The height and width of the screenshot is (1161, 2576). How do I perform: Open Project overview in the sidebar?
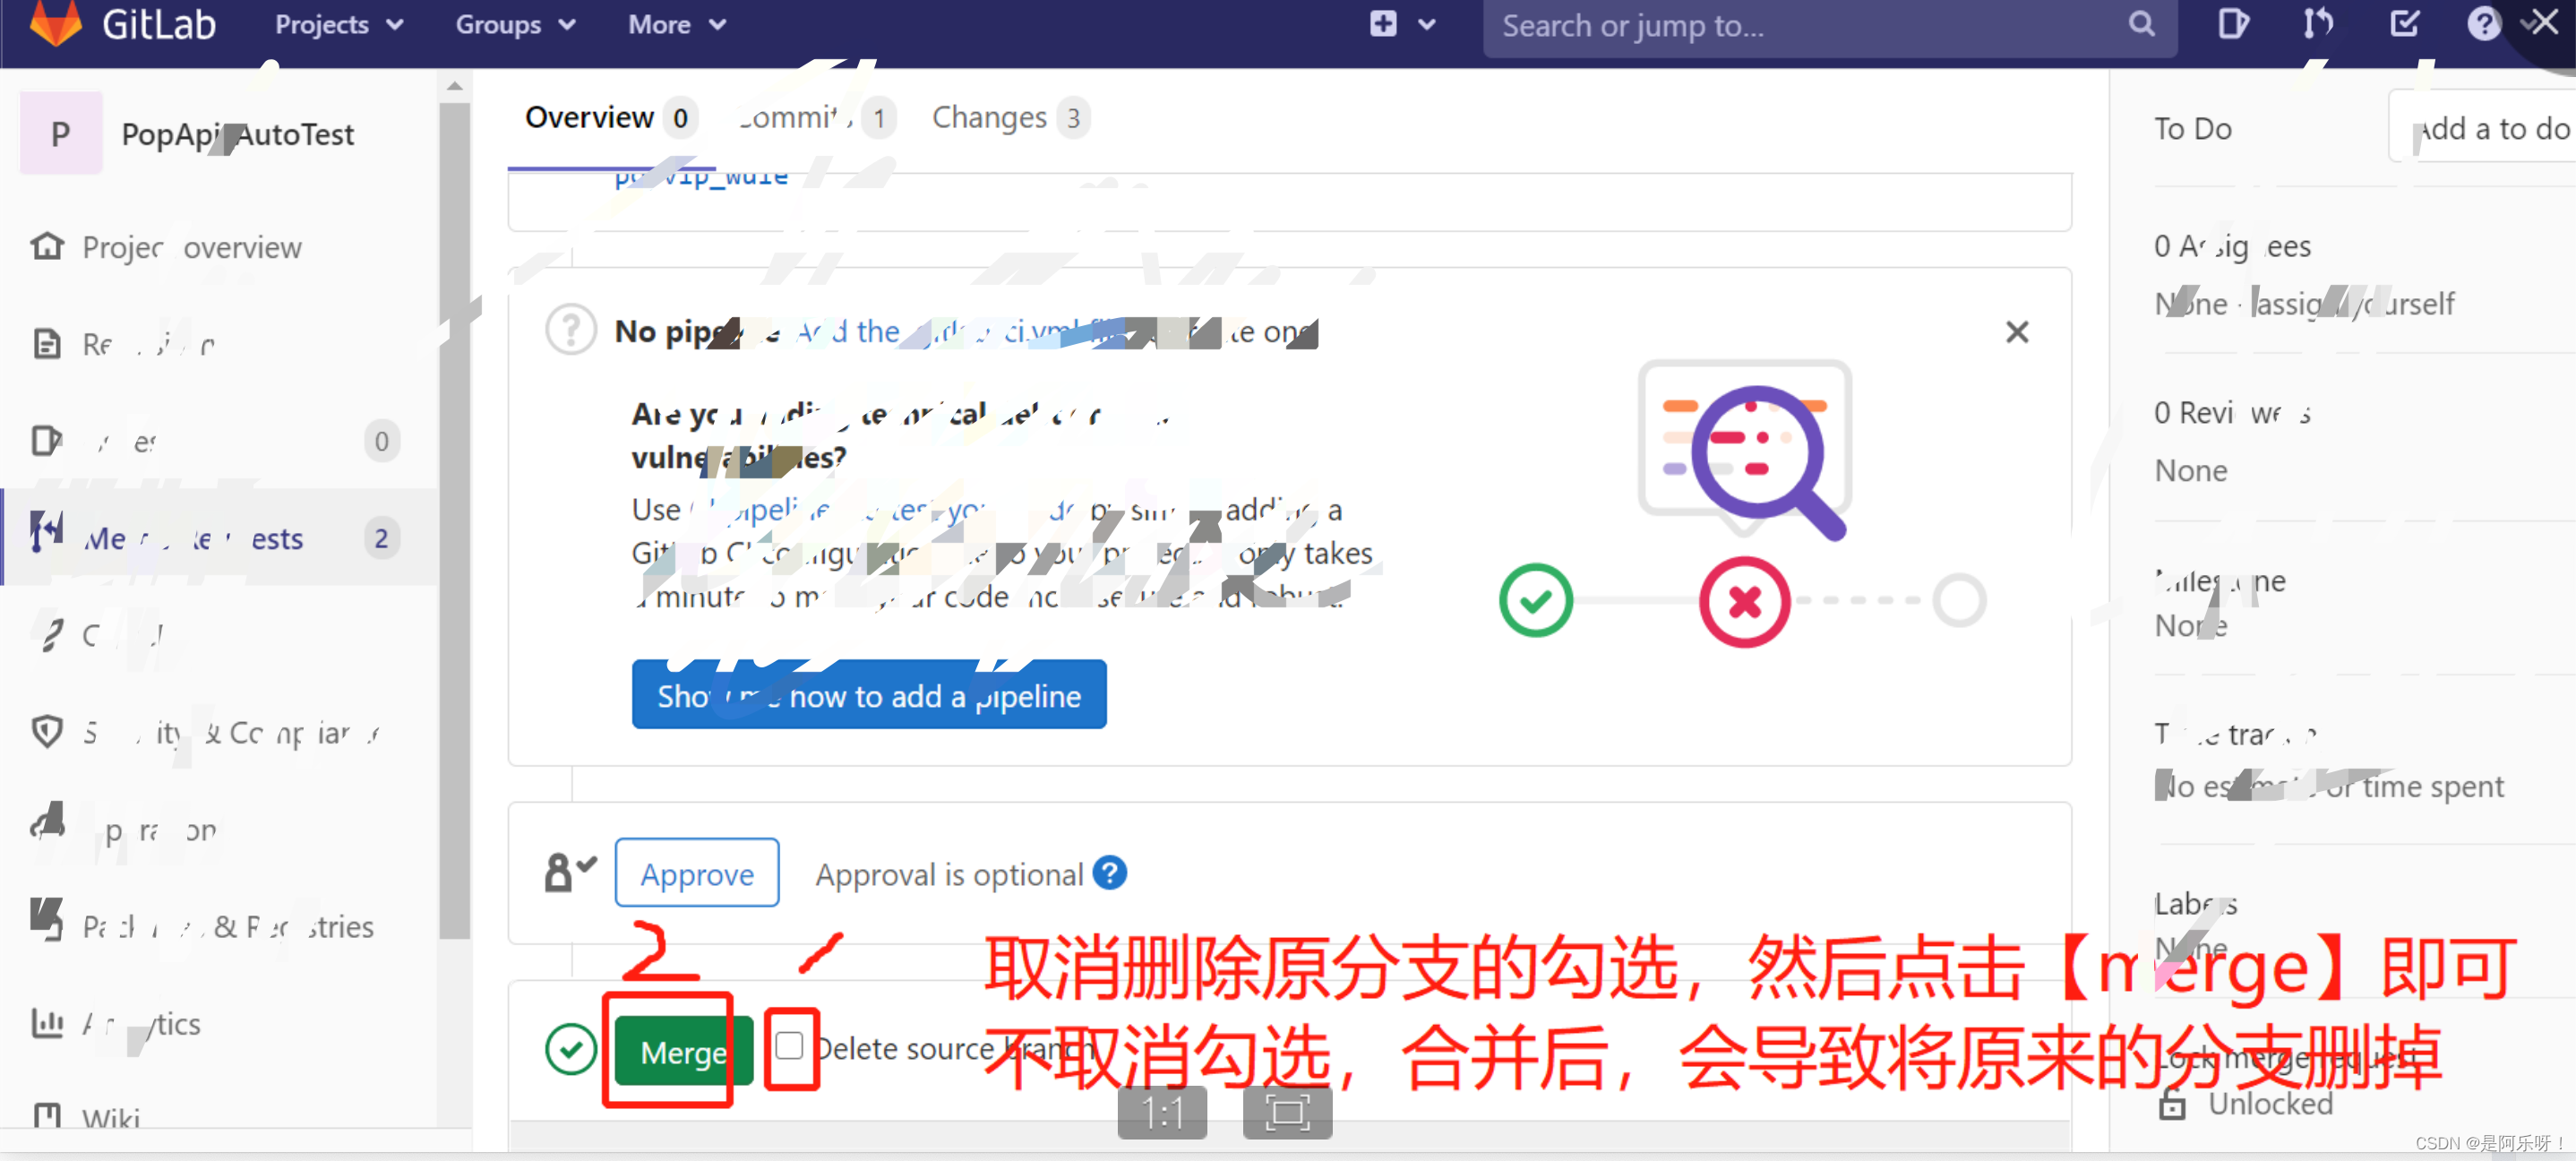(x=191, y=247)
